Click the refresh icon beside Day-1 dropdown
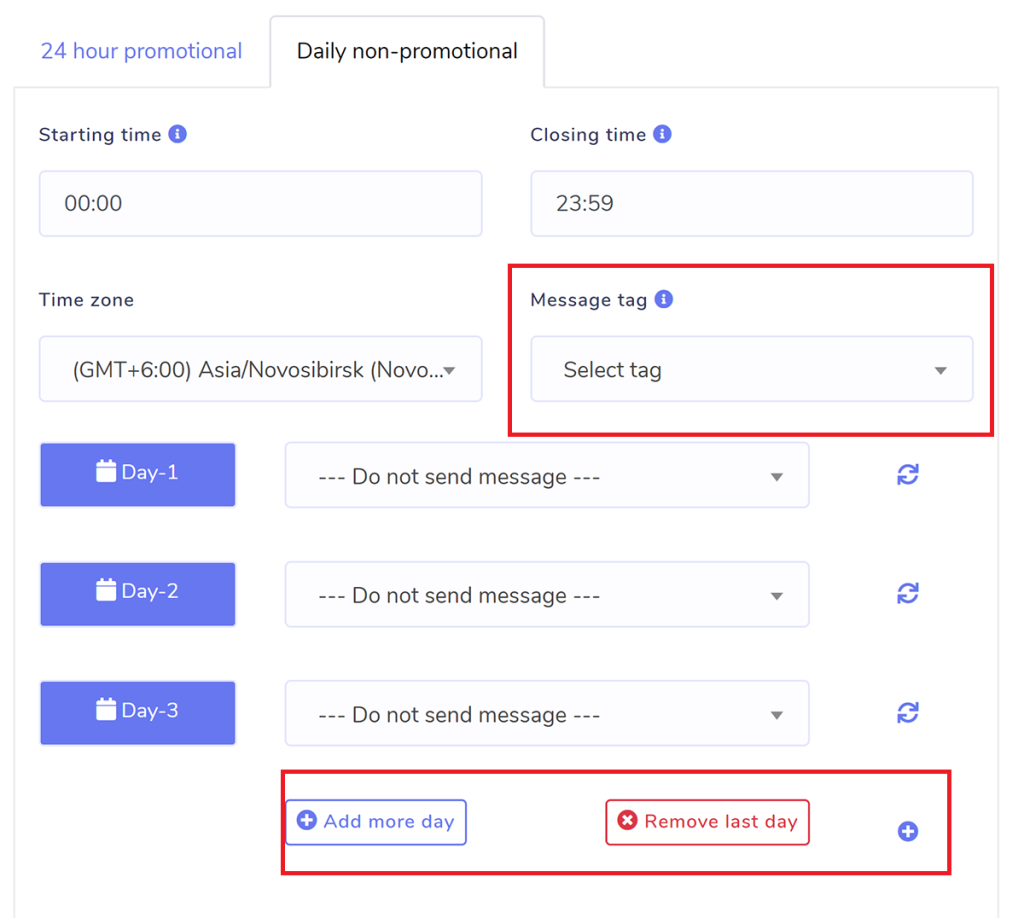 click(907, 475)
